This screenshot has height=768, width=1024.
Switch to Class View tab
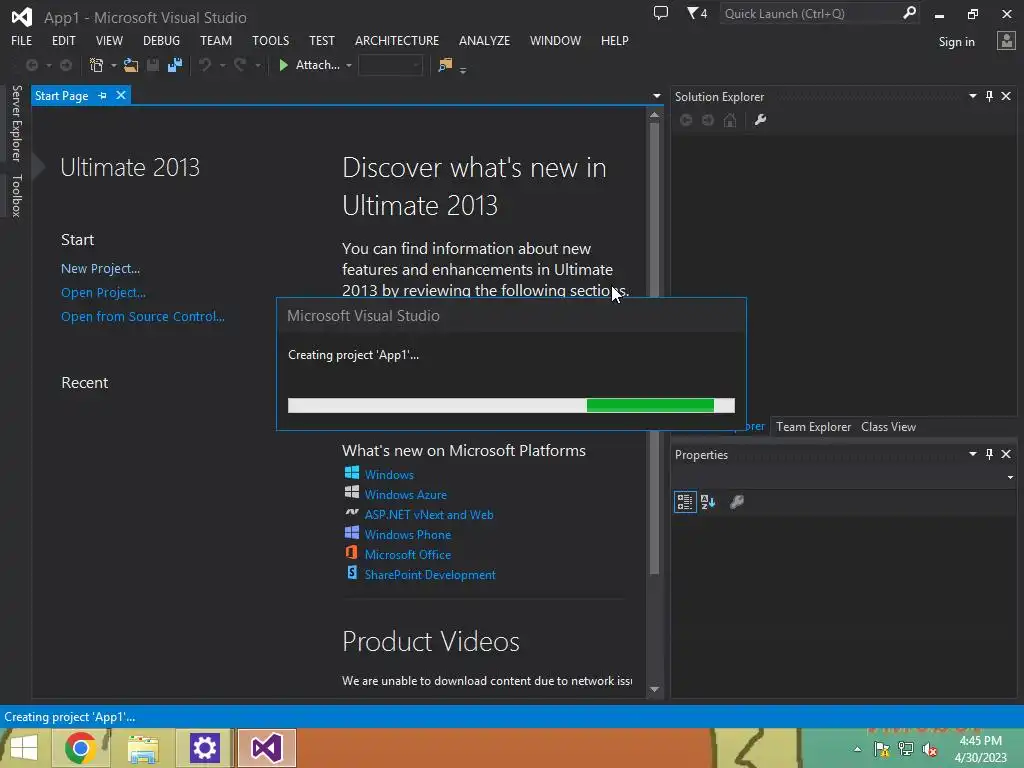[888, 426]
